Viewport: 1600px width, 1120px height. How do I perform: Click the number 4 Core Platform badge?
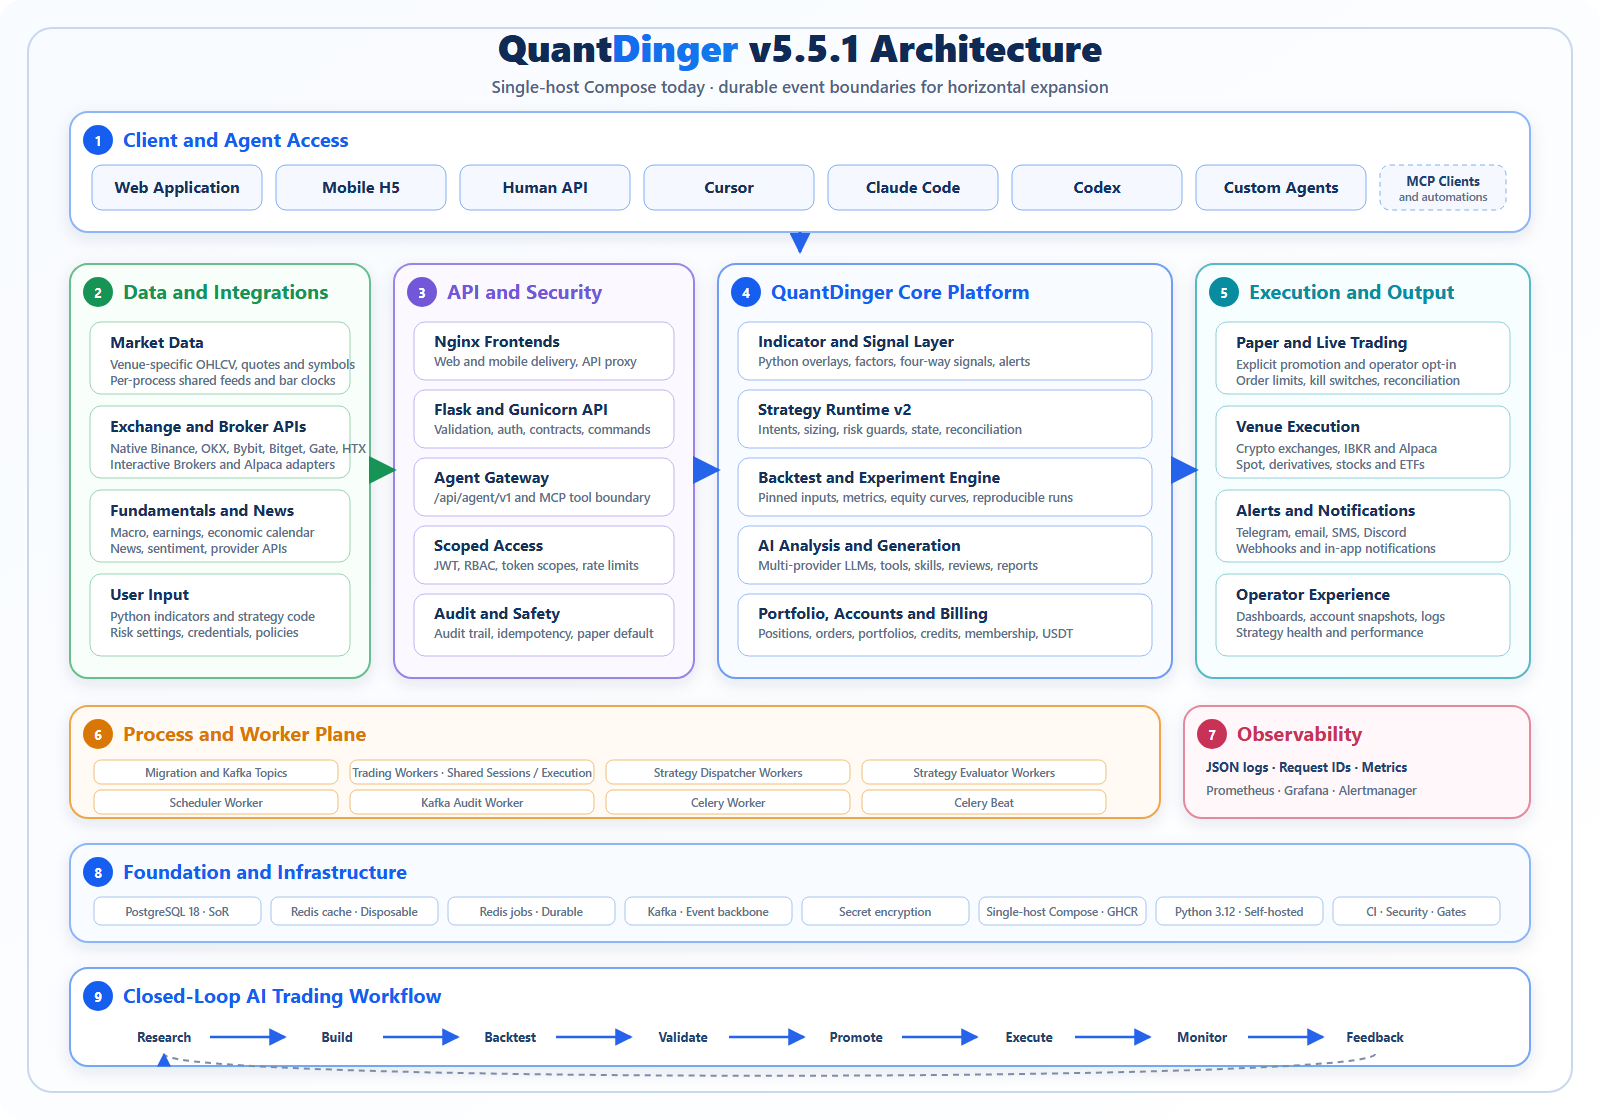746,292
